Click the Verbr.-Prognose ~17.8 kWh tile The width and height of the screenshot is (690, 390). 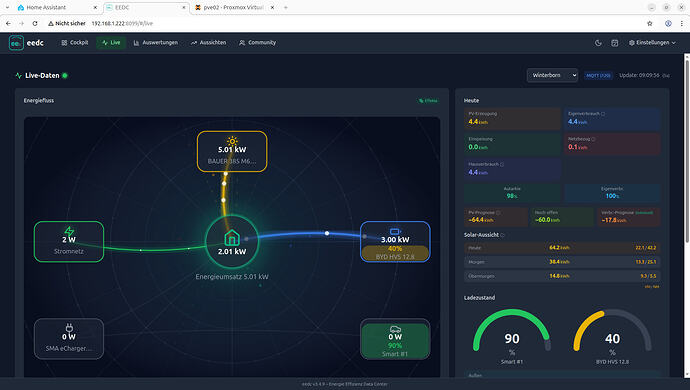(x=628, y=217)
